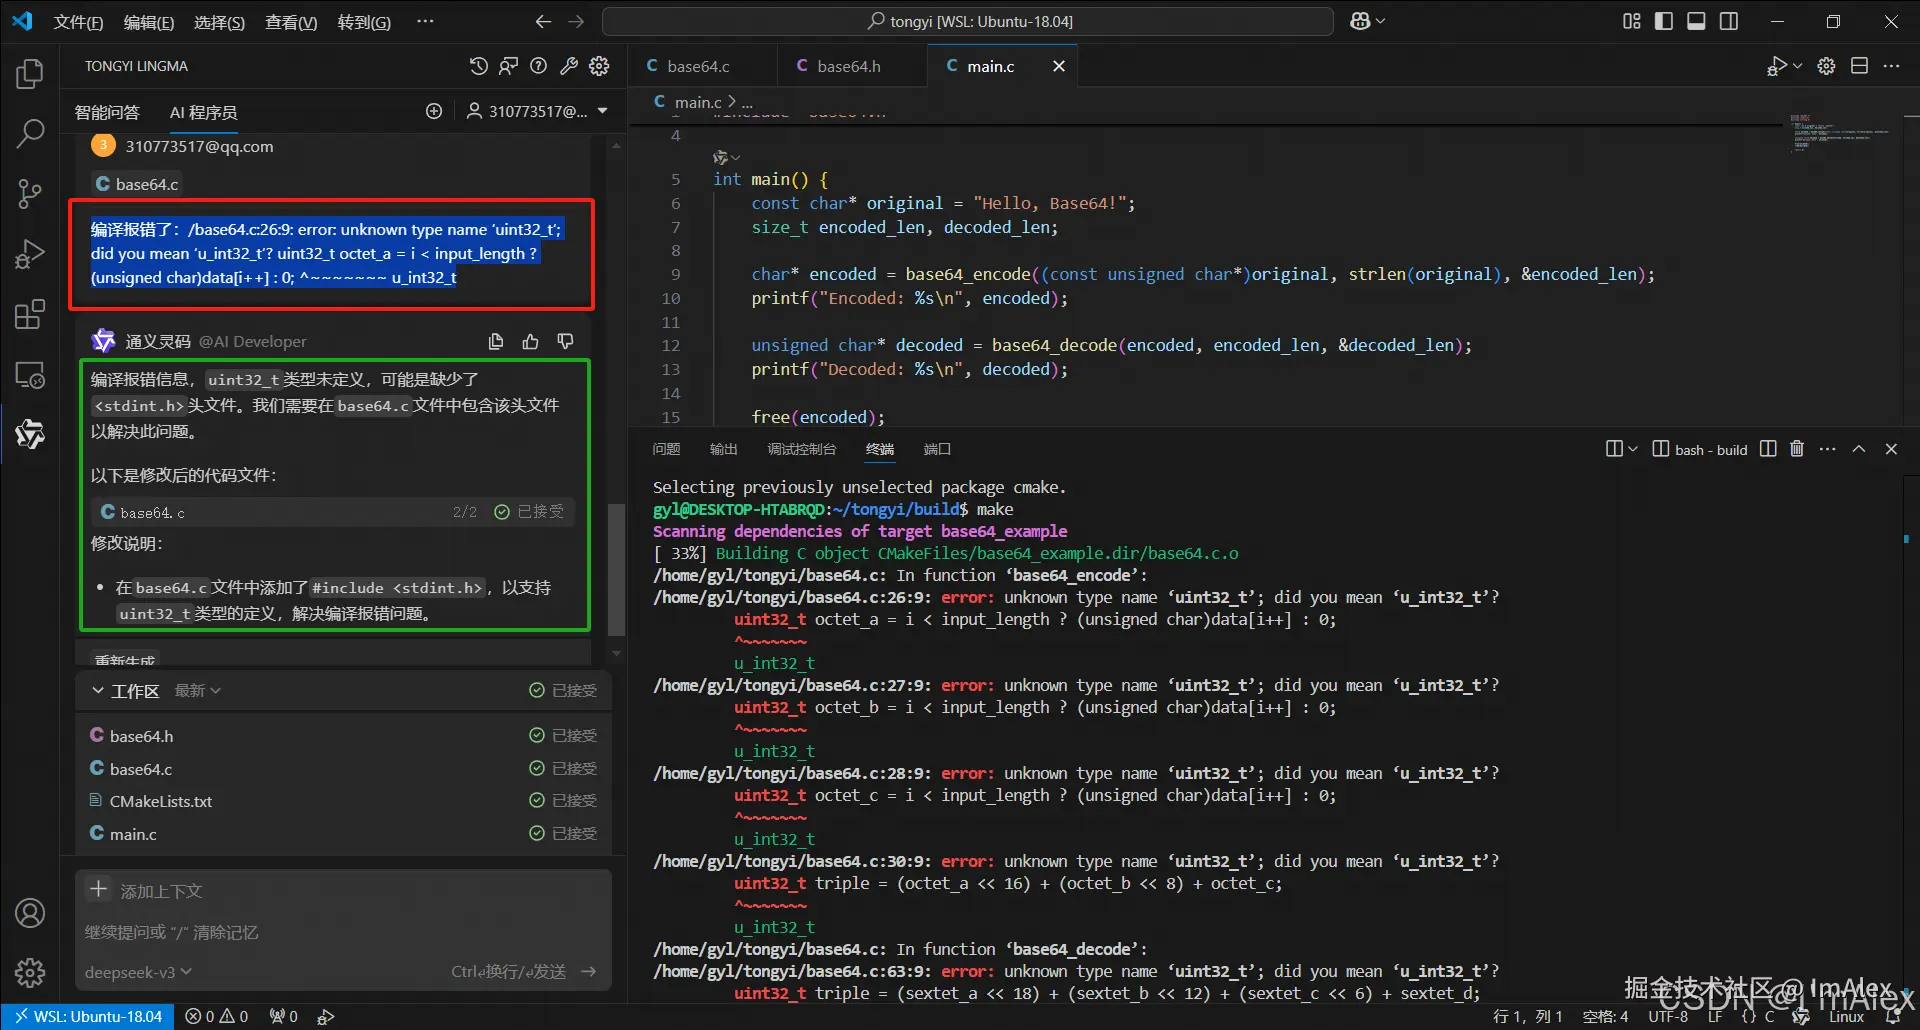The image size is (1920, 1030).
Task: Switch to the base64.h editor tab
Action: click(848, 66)
